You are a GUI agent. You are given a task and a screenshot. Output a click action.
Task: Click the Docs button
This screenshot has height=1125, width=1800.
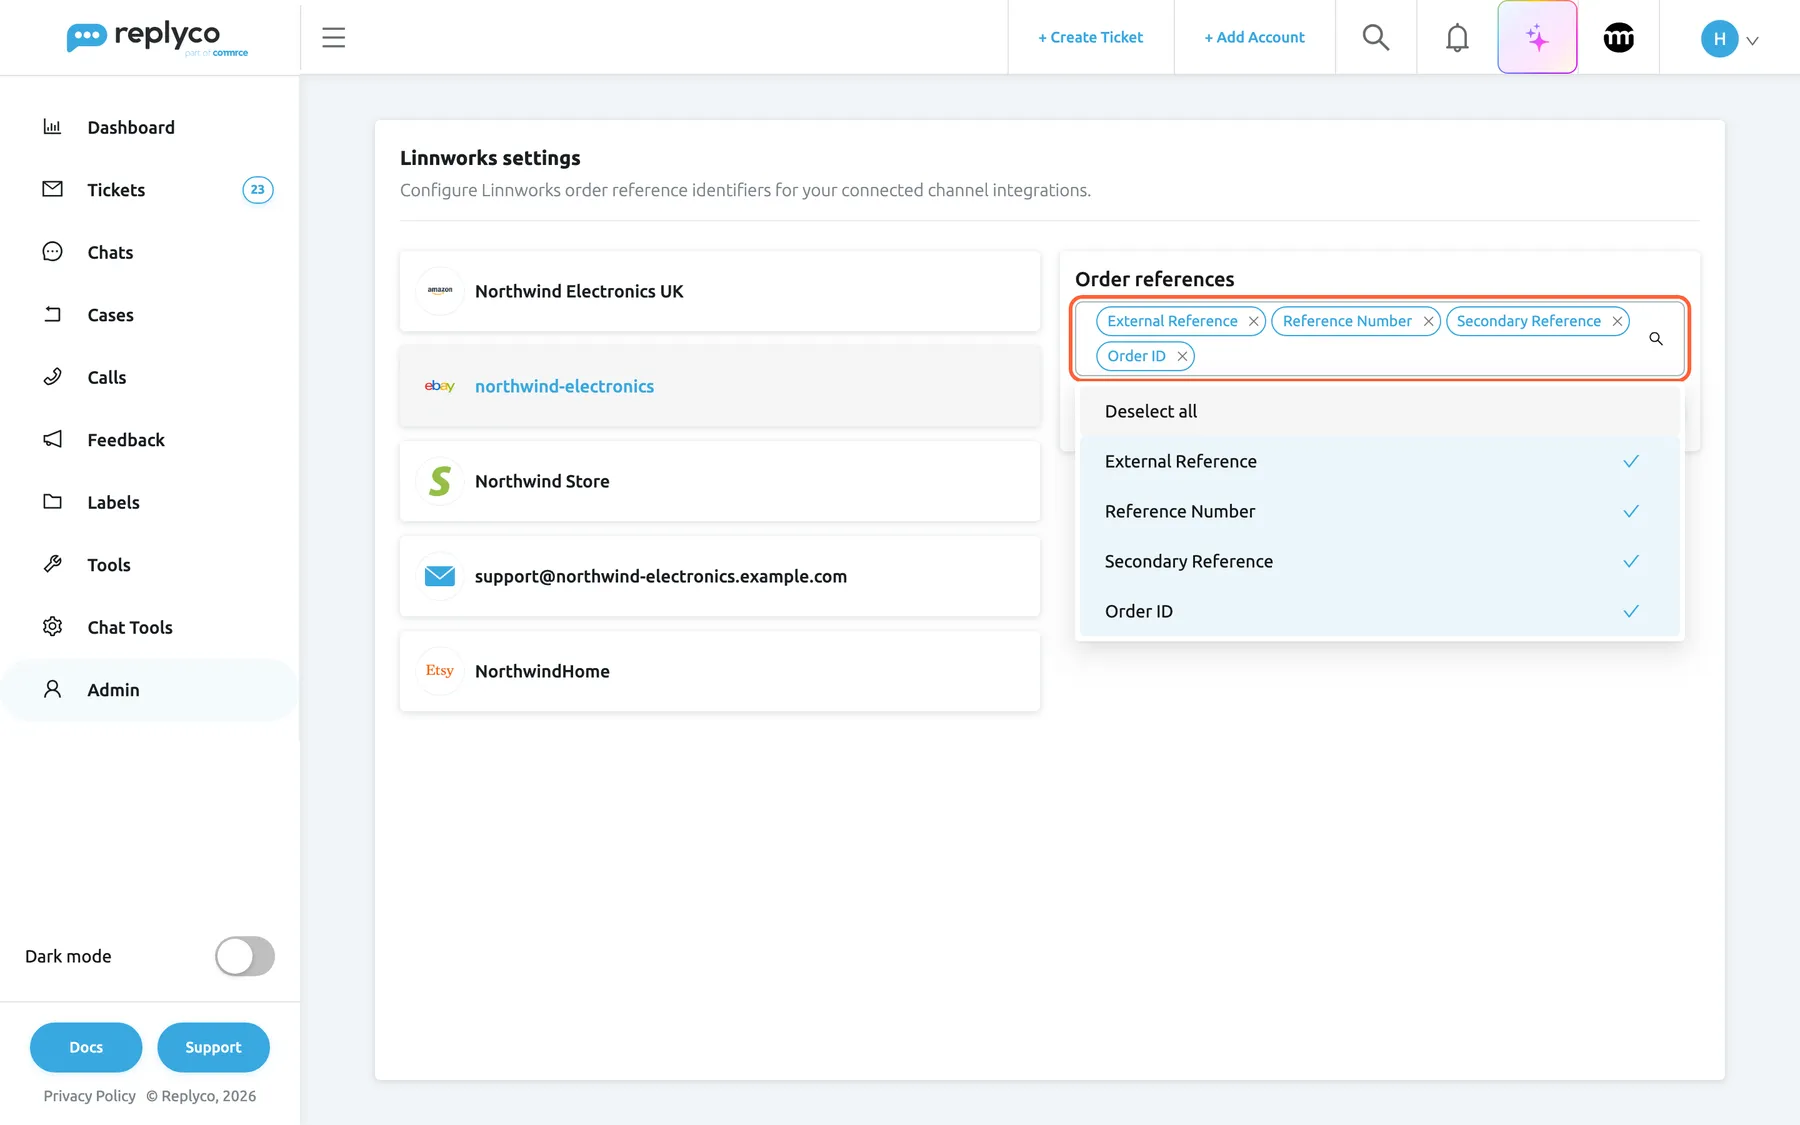tap(86, 1047)
